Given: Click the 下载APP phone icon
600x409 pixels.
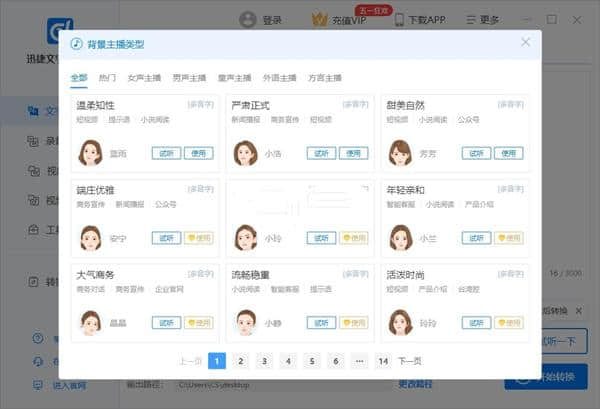Looking at the screenshot, I should tap(399, 19).
